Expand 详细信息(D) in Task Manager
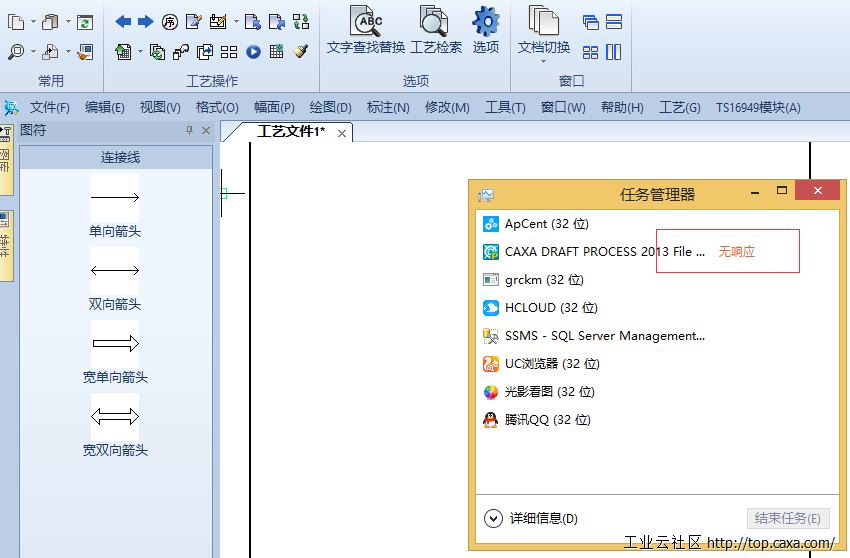 tap(531, 518)
